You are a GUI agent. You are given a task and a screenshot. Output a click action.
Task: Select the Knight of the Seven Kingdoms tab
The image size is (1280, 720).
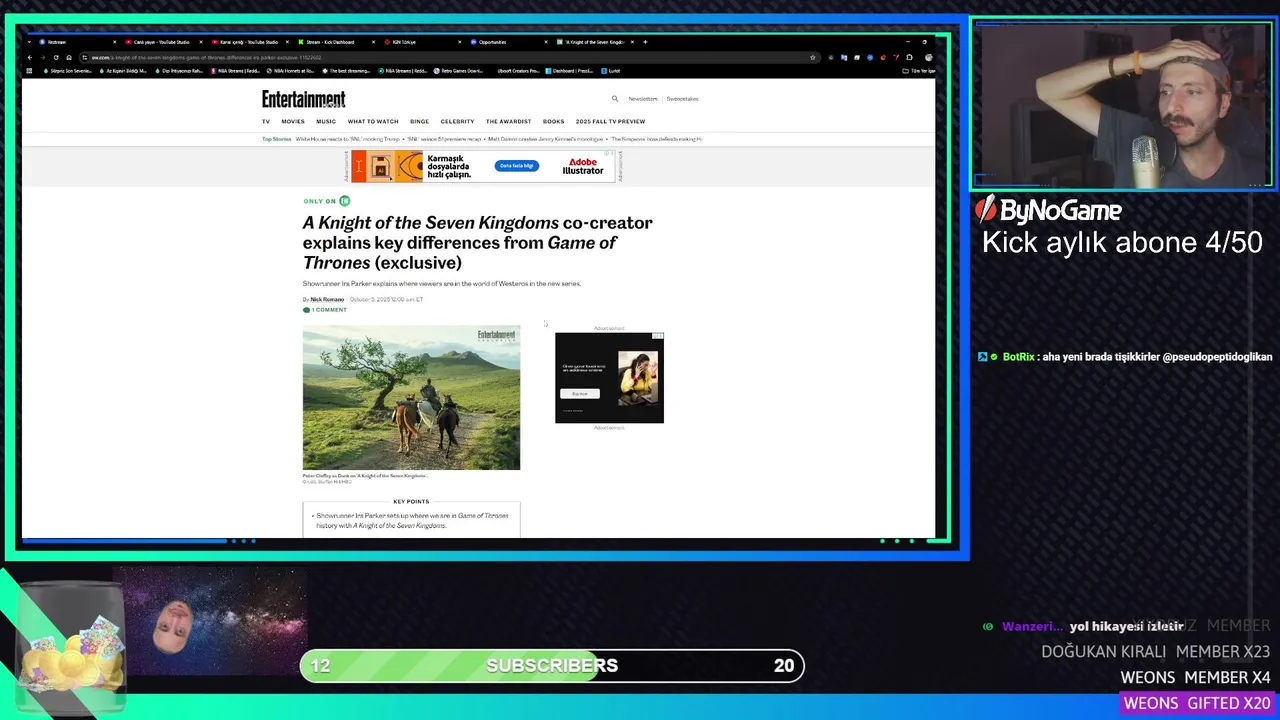pos(594,42)
